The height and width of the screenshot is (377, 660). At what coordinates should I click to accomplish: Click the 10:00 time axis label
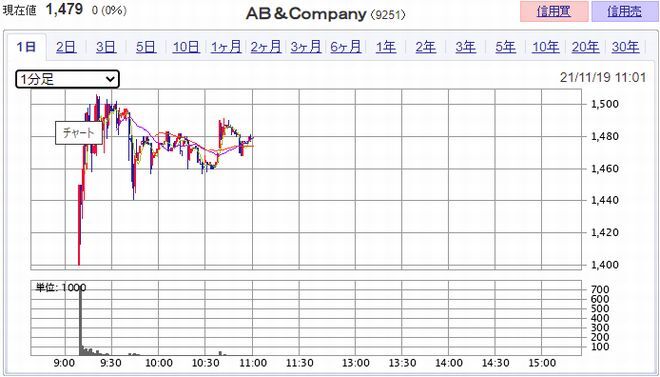(158, 363)
